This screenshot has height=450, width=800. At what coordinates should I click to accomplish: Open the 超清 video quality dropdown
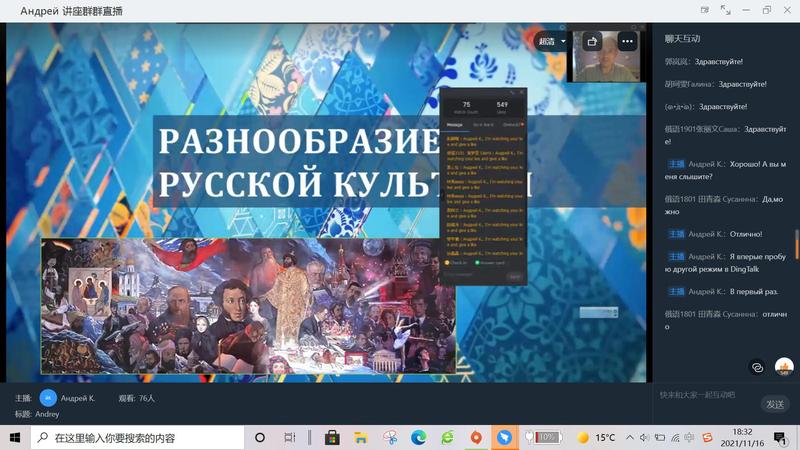pyautogui.click(x=552, y=41)
